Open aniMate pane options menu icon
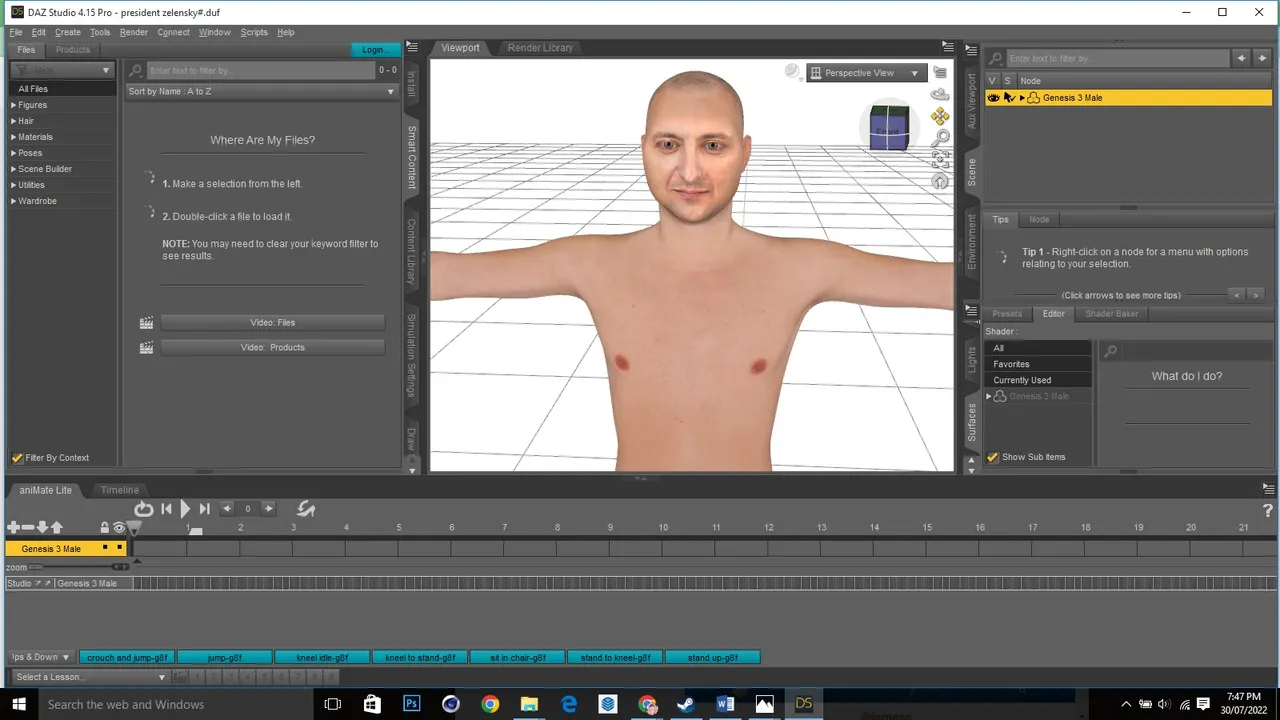 click(1268, 488)
